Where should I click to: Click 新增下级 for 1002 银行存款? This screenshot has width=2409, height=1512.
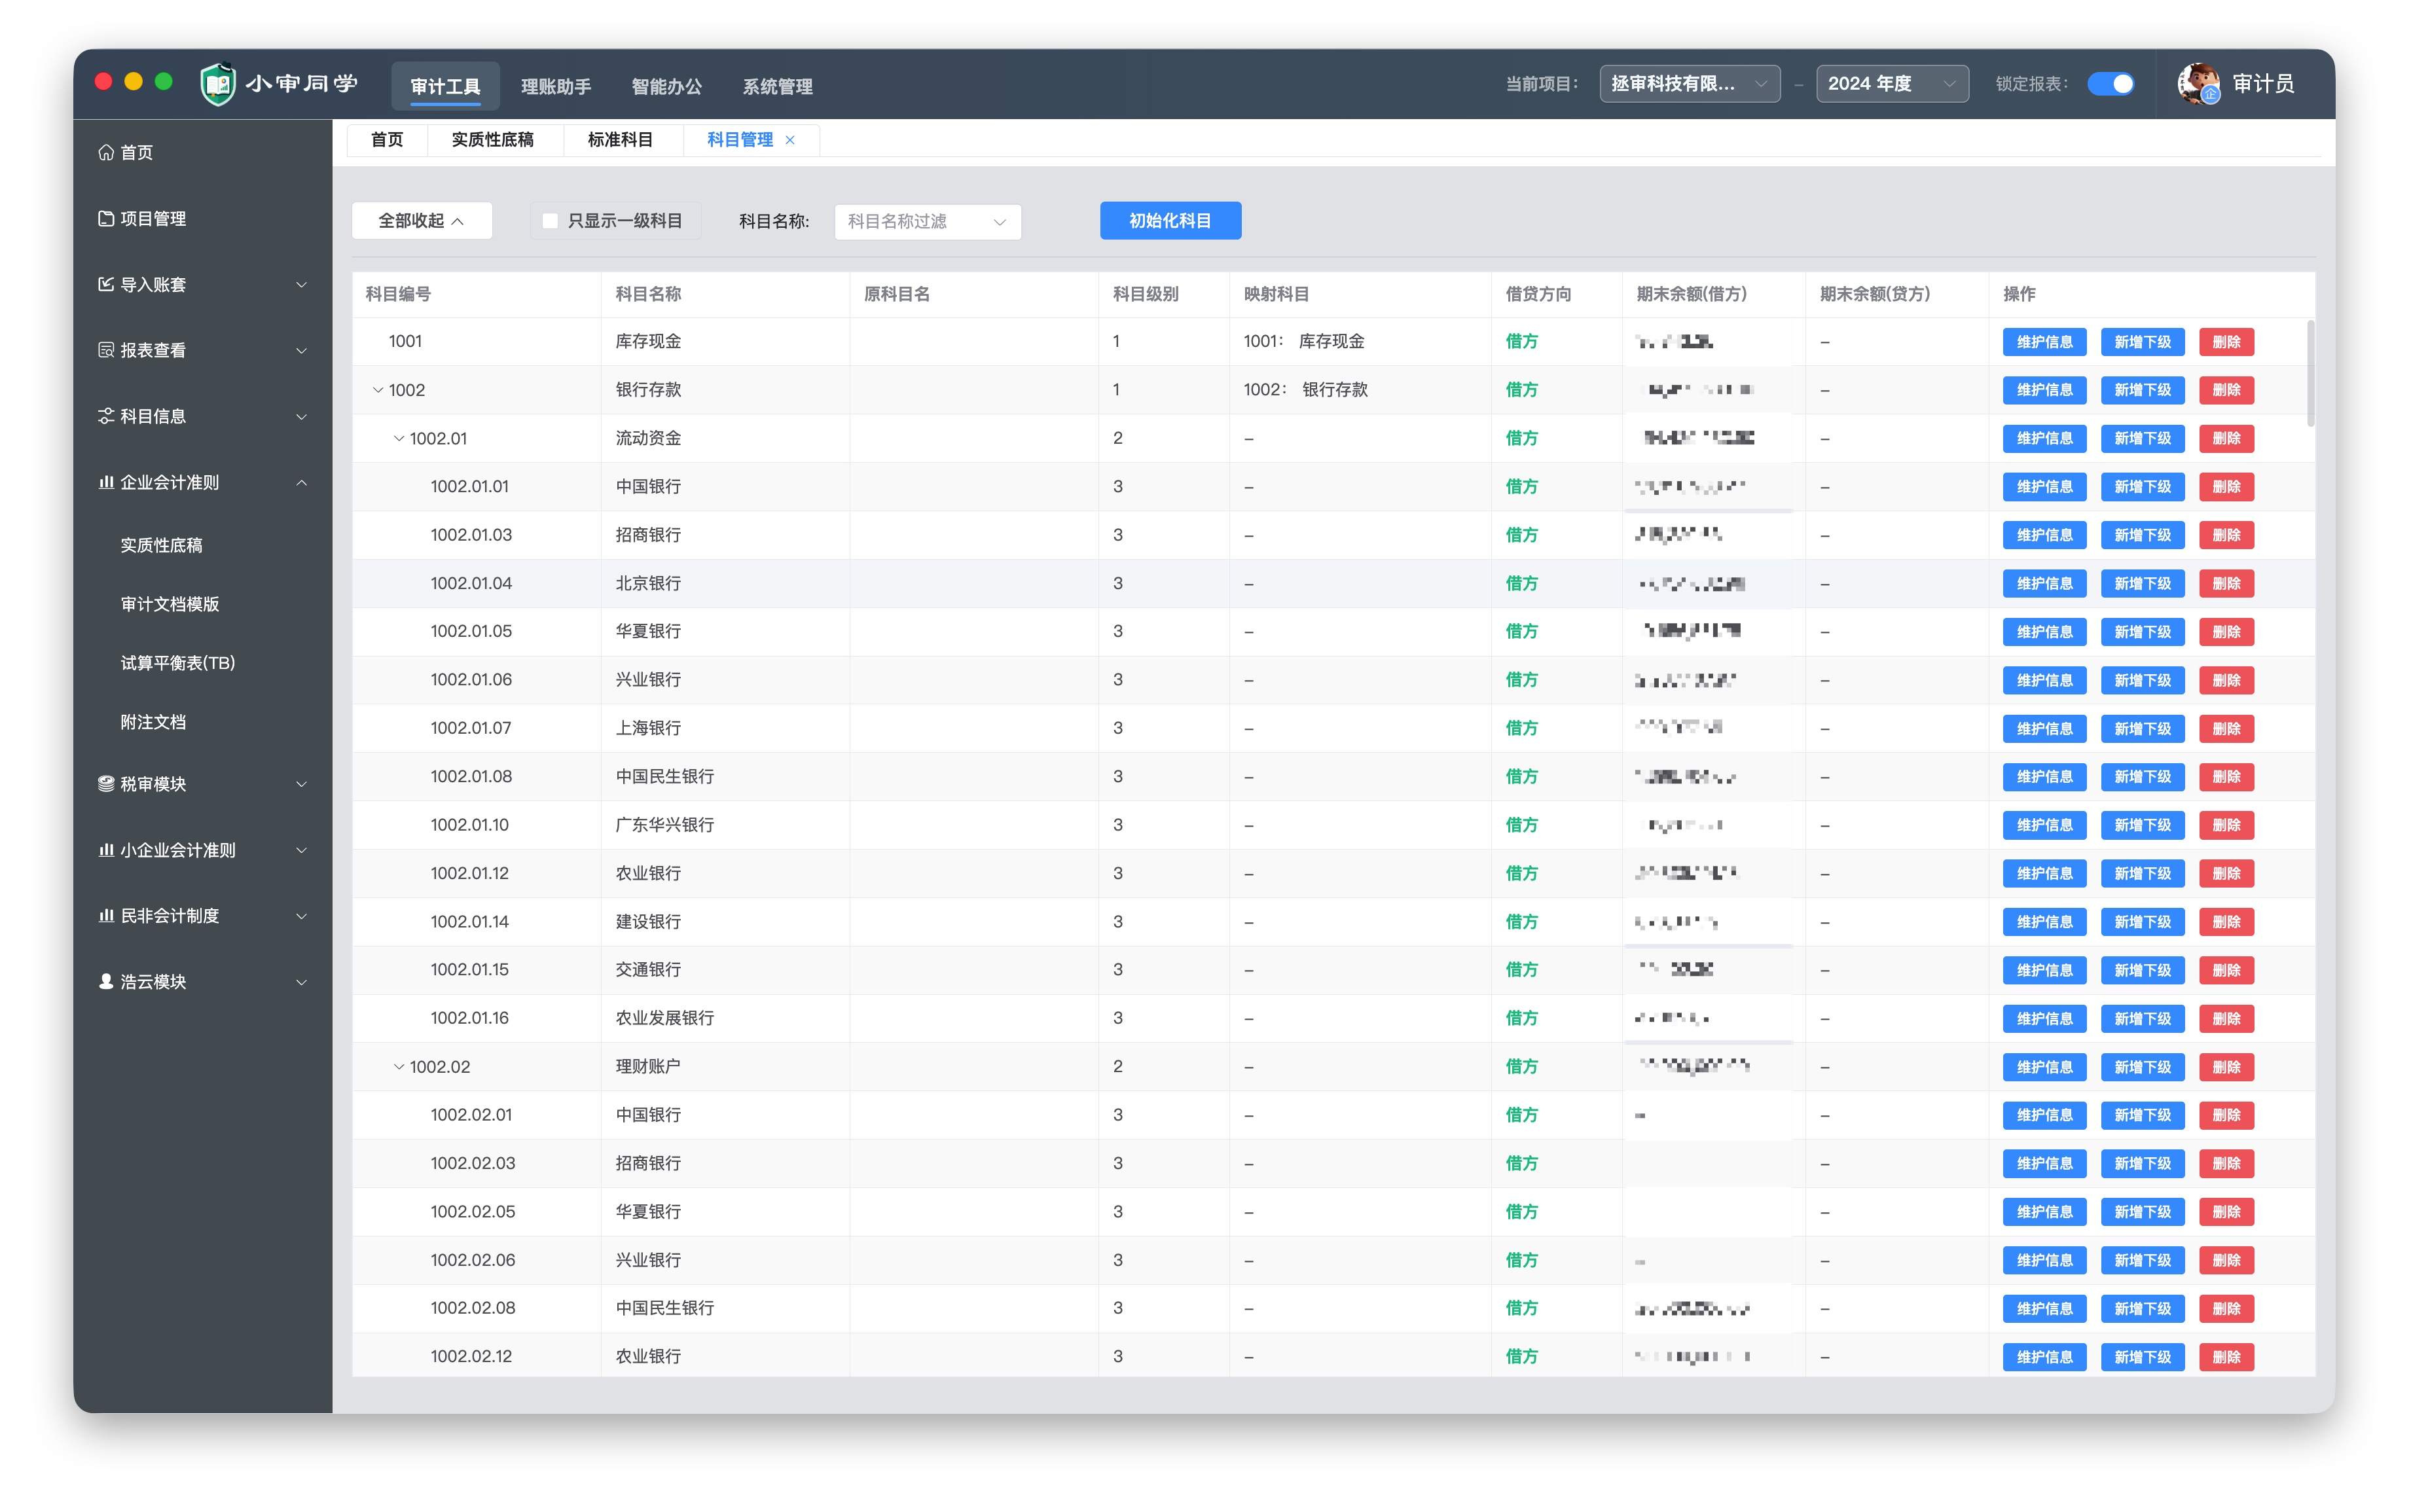coord(2142,390)
